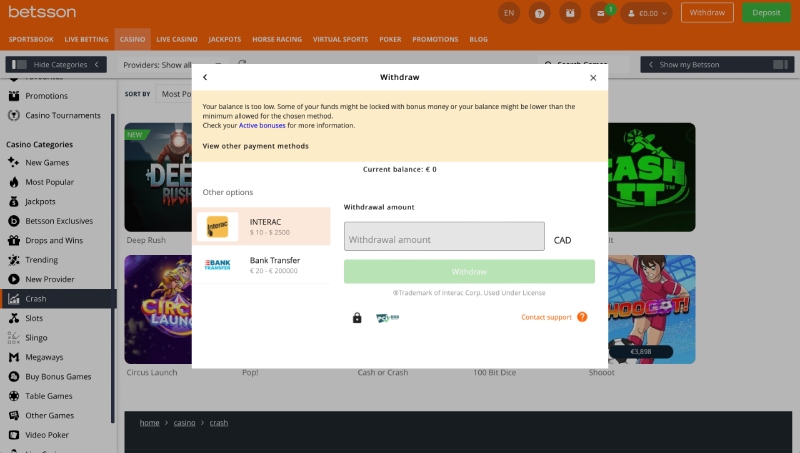
Task: Click crash breadcrumb link
Action: [x=219, y=422]
